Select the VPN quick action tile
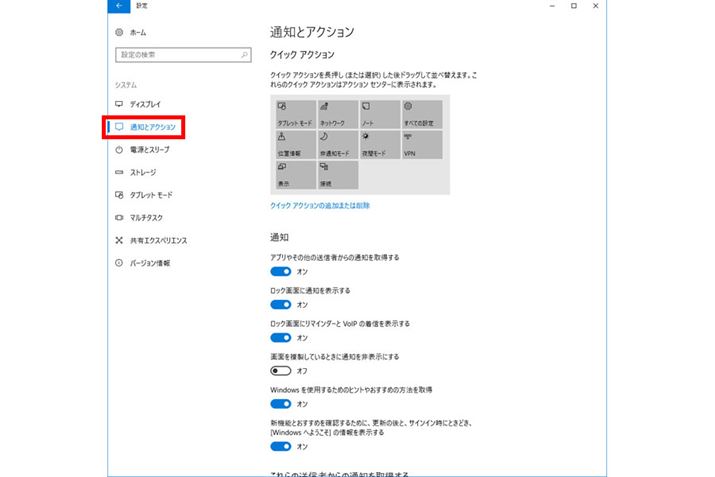 [423, 144]
